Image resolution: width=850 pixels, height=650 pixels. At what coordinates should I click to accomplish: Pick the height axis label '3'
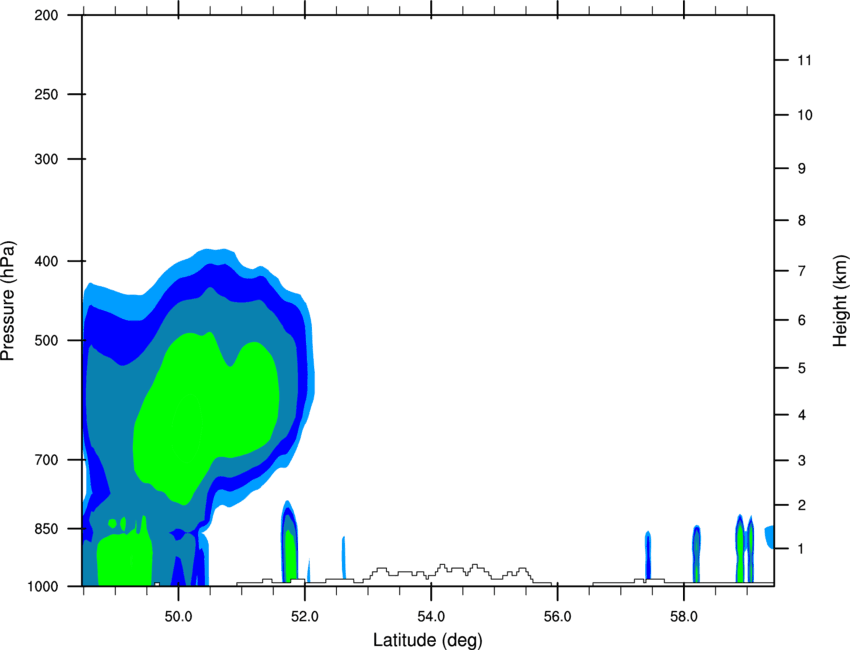click(x=802, y=461)
